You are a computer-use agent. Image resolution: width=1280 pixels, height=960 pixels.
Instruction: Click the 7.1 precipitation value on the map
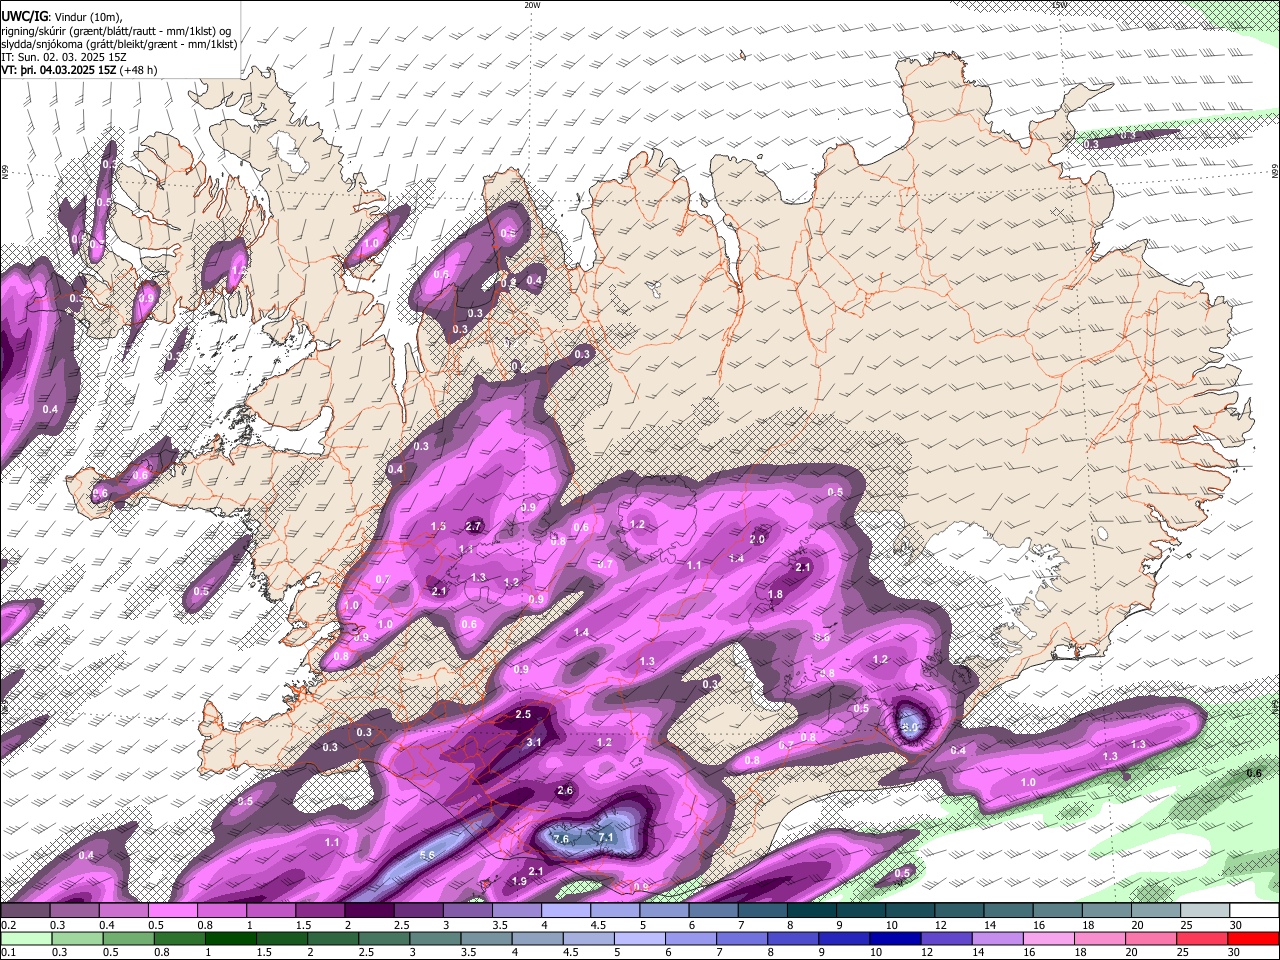605,836
